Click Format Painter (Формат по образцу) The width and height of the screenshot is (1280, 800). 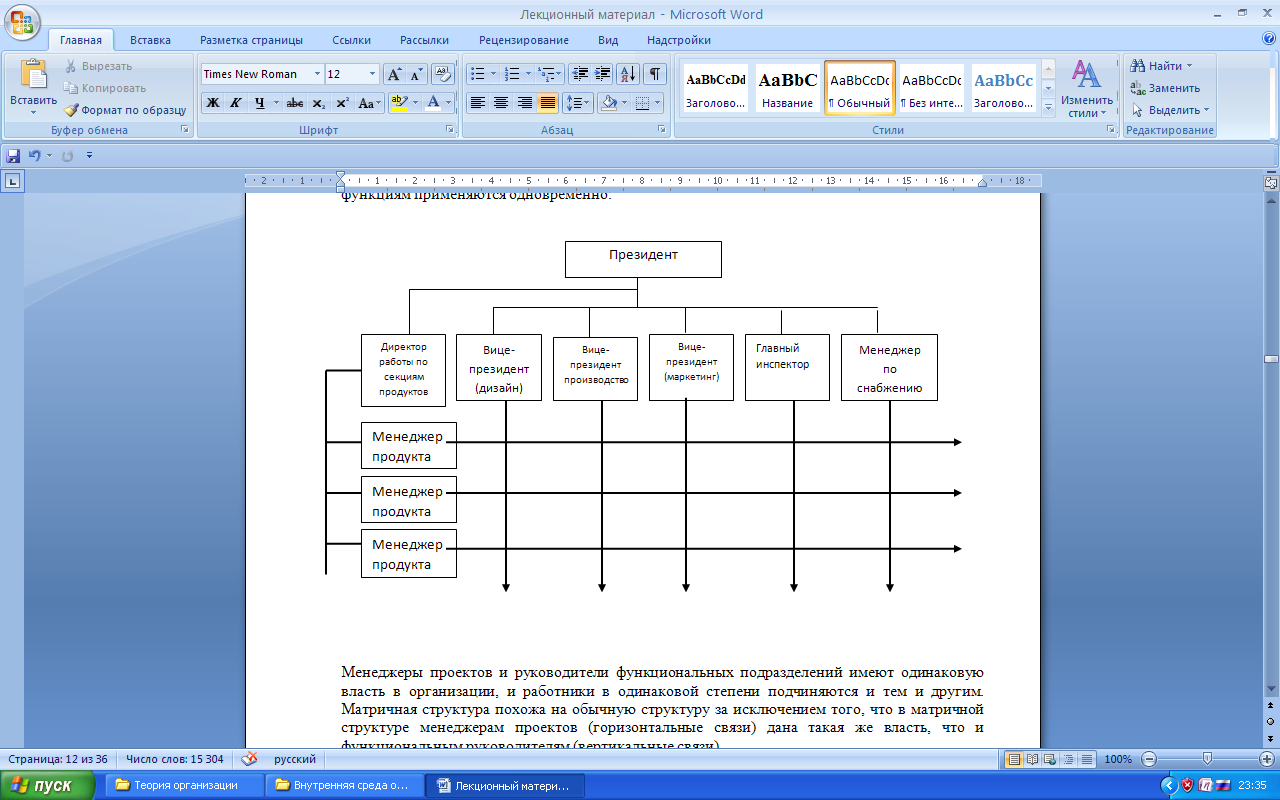[125, 110]
